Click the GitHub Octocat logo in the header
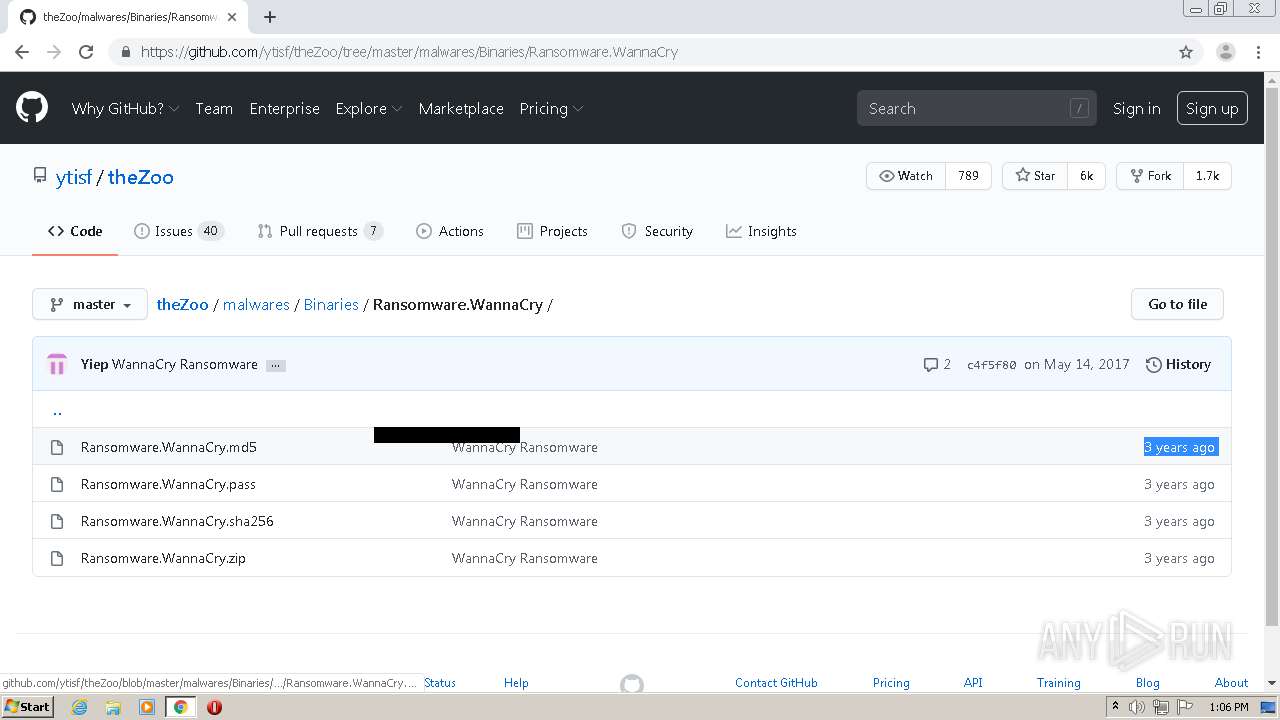This screenshot has width=1280, height=720. [32, 108]
